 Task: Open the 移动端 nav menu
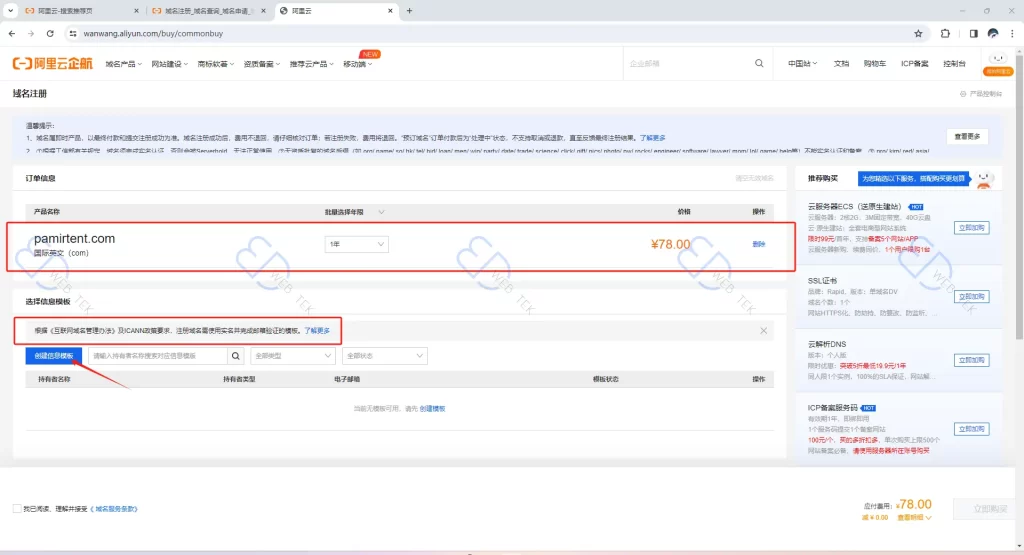click(x=358, y=64)
